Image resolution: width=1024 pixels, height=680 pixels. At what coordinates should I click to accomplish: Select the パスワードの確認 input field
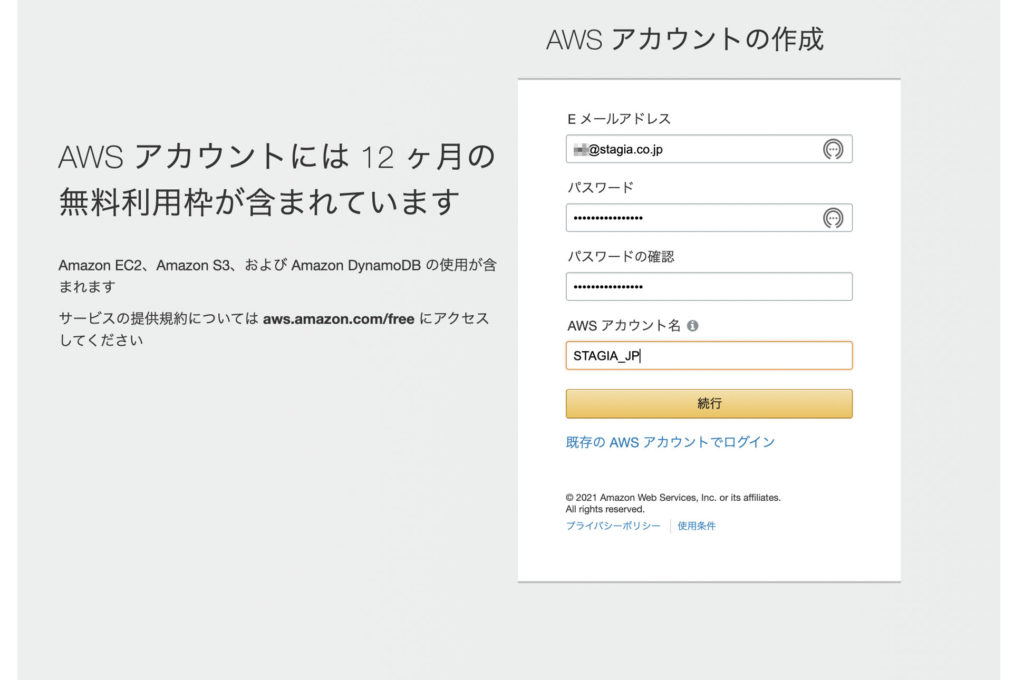[x=708, y=287]
